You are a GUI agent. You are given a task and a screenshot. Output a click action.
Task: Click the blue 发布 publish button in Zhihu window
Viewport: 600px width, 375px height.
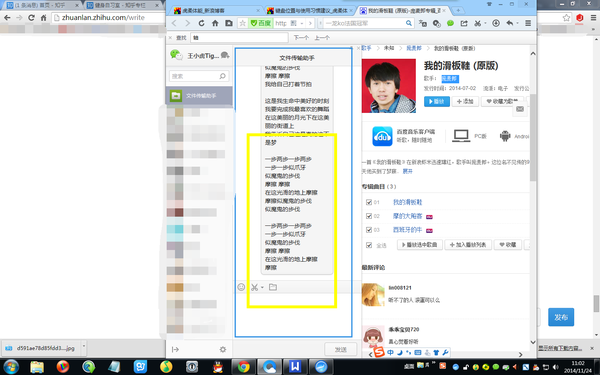tap(561, 317)
